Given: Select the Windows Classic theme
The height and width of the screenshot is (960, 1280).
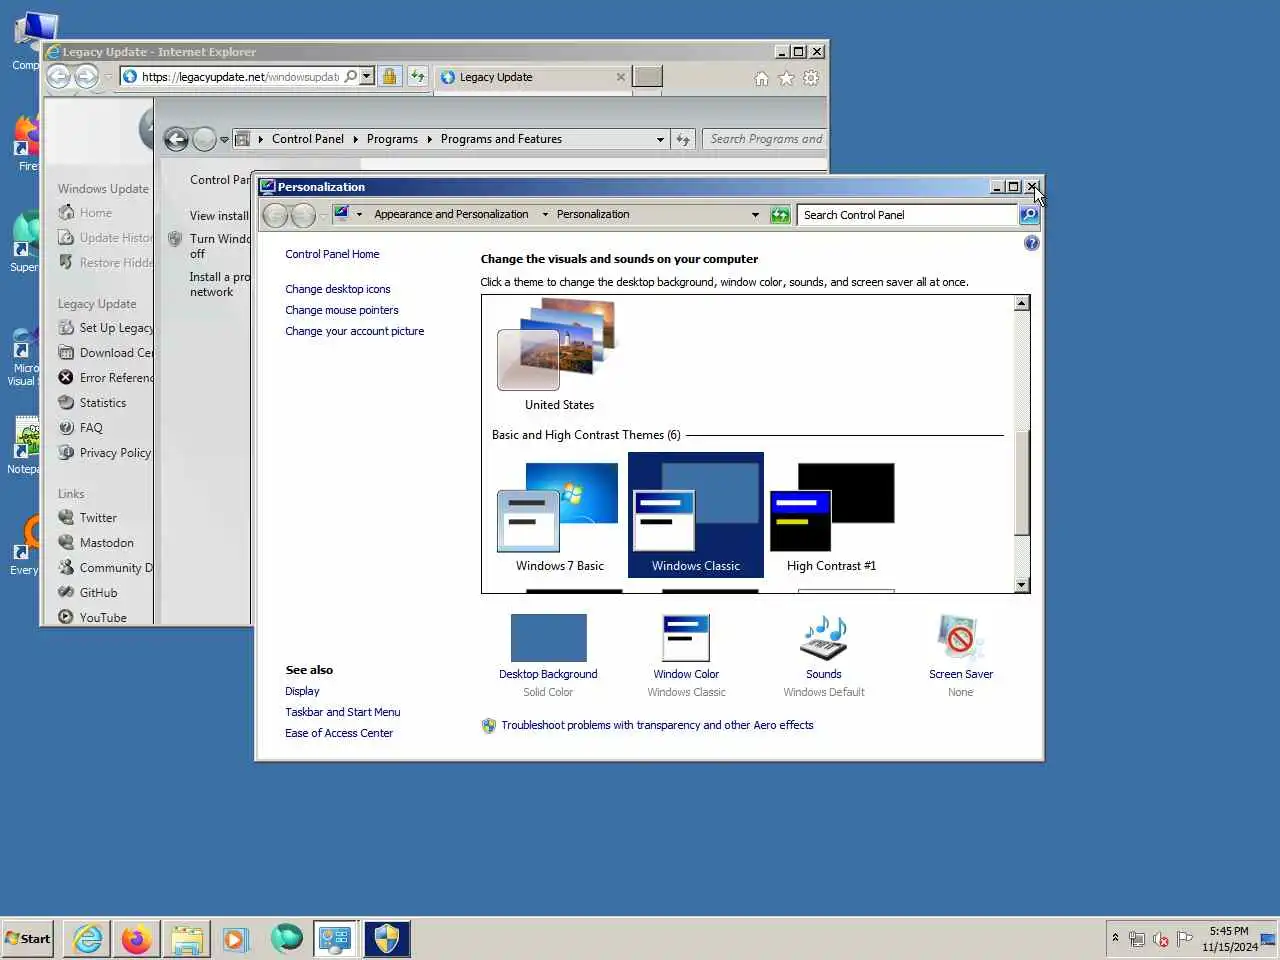Looking at the screenshot, I should 696,516.
